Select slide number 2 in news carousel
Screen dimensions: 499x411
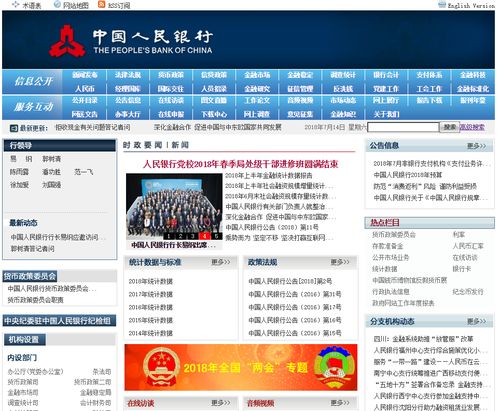click(181, 236)
